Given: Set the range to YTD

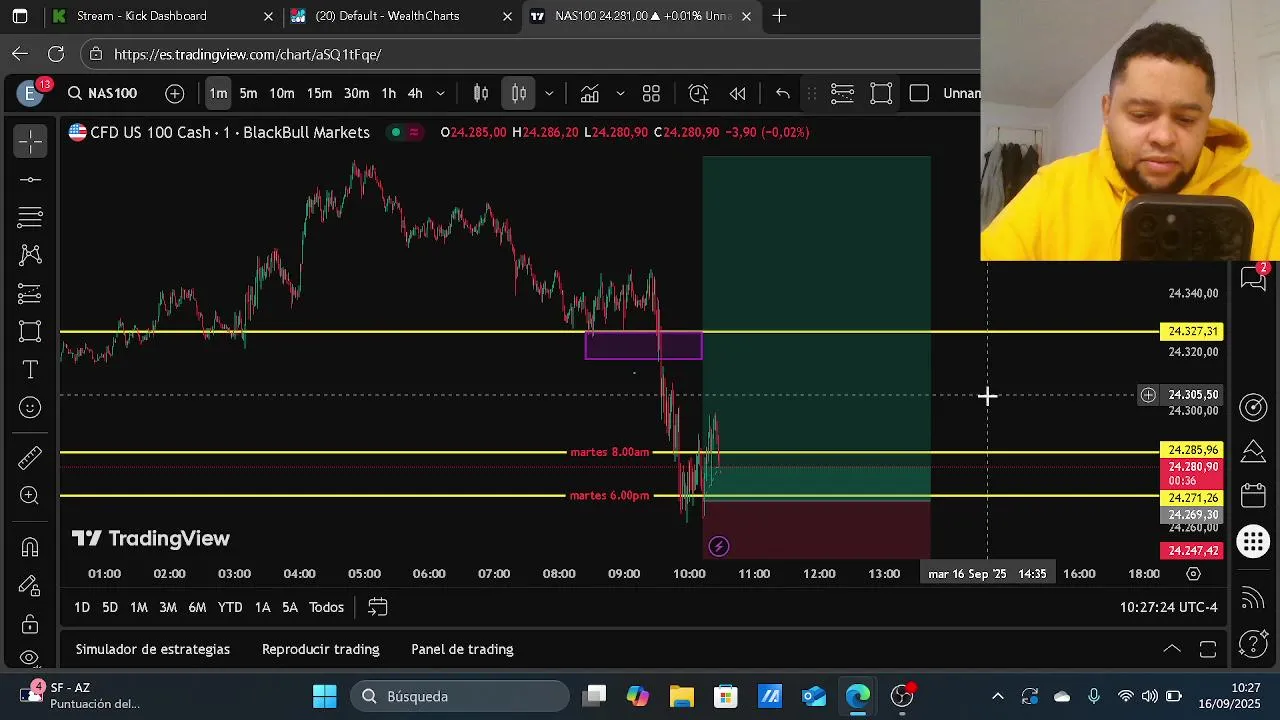Looking at the screenshot, I should (230, 607).
